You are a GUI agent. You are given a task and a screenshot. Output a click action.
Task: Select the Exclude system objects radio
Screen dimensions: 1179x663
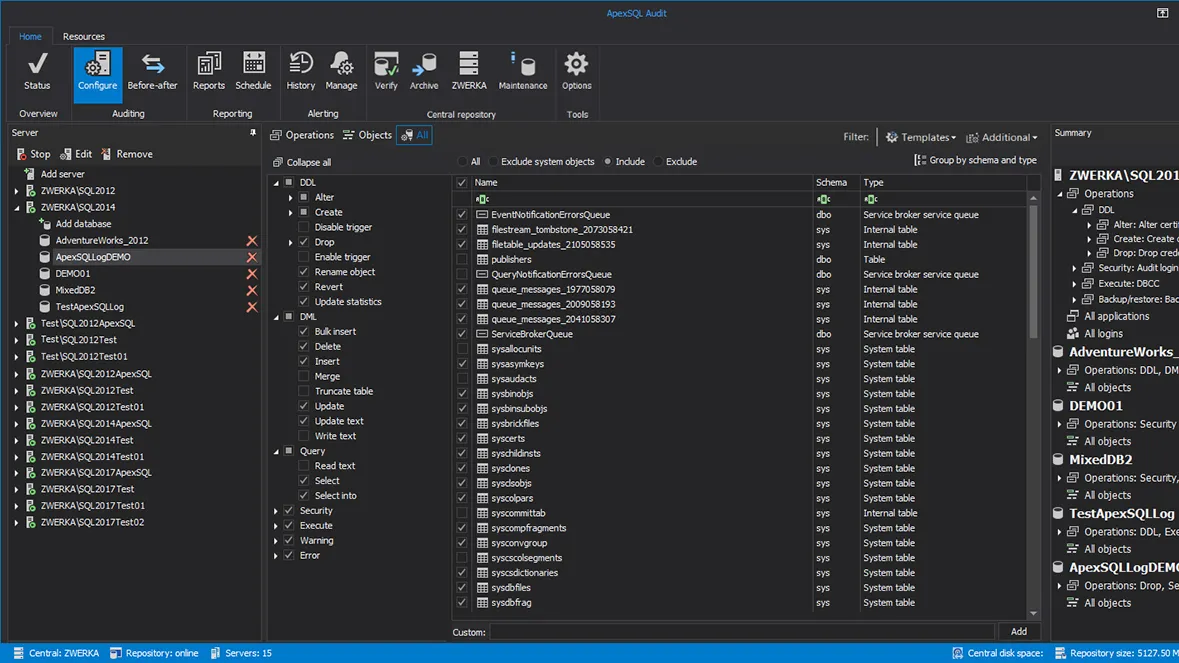(493, 162)
